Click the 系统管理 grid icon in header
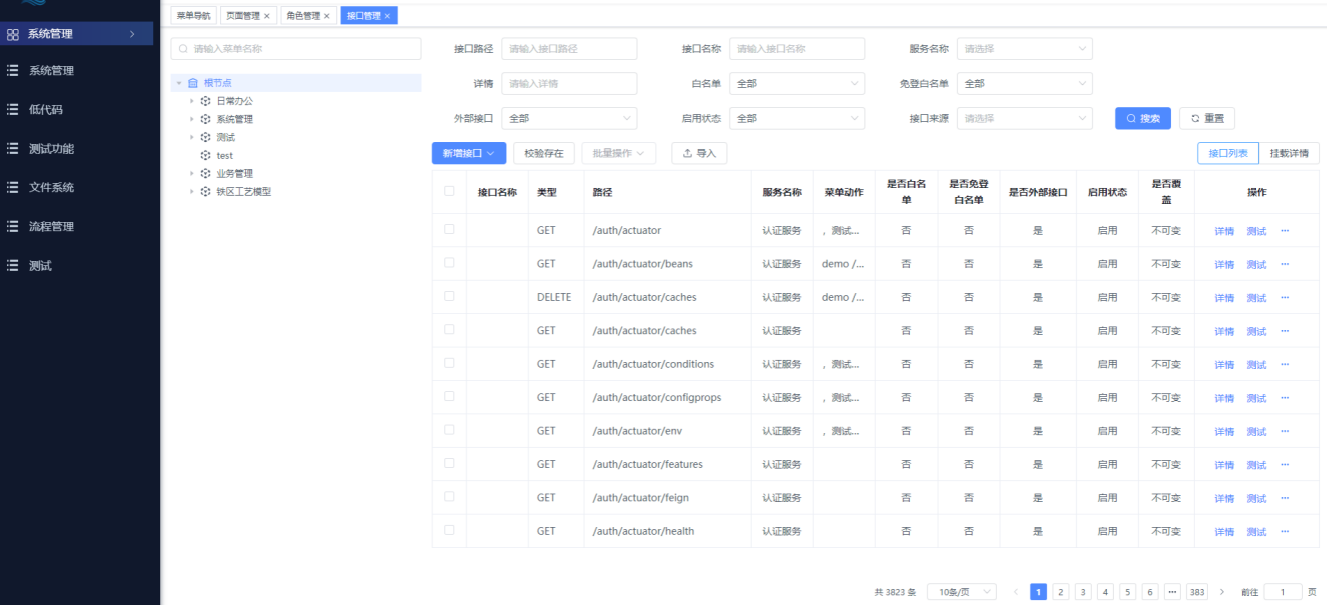The height and width of the screenshot is (605, 1327). [13, 34]
